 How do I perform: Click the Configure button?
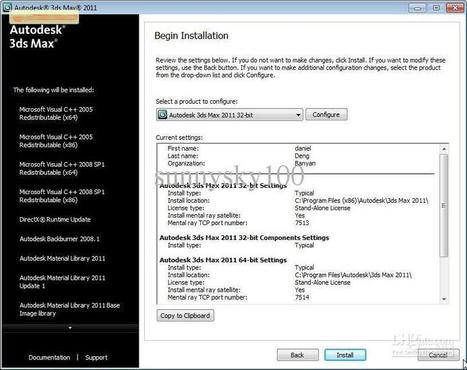point(326,115)
